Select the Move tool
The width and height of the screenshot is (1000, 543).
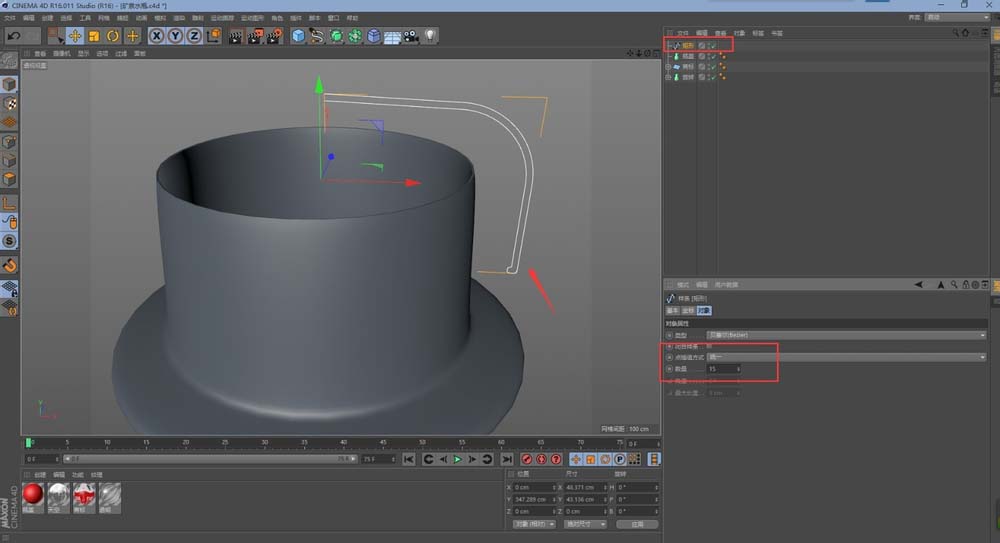(x=75, y=36)
